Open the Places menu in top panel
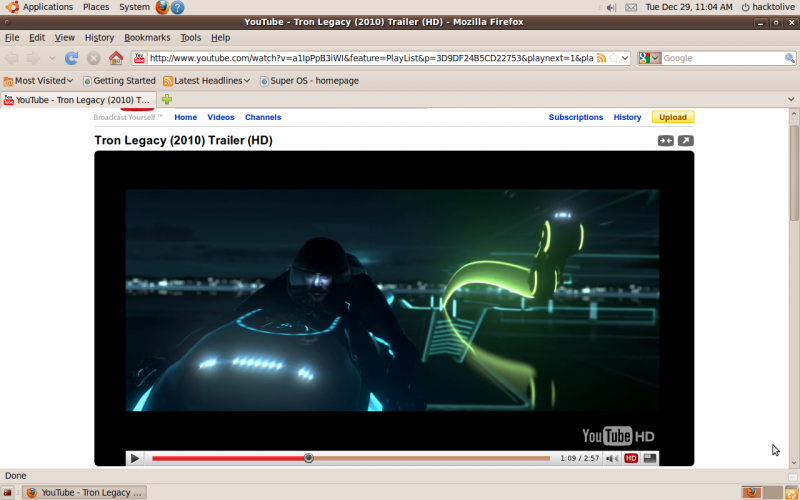This screenshot has height=500, width=800. (96, 7)
